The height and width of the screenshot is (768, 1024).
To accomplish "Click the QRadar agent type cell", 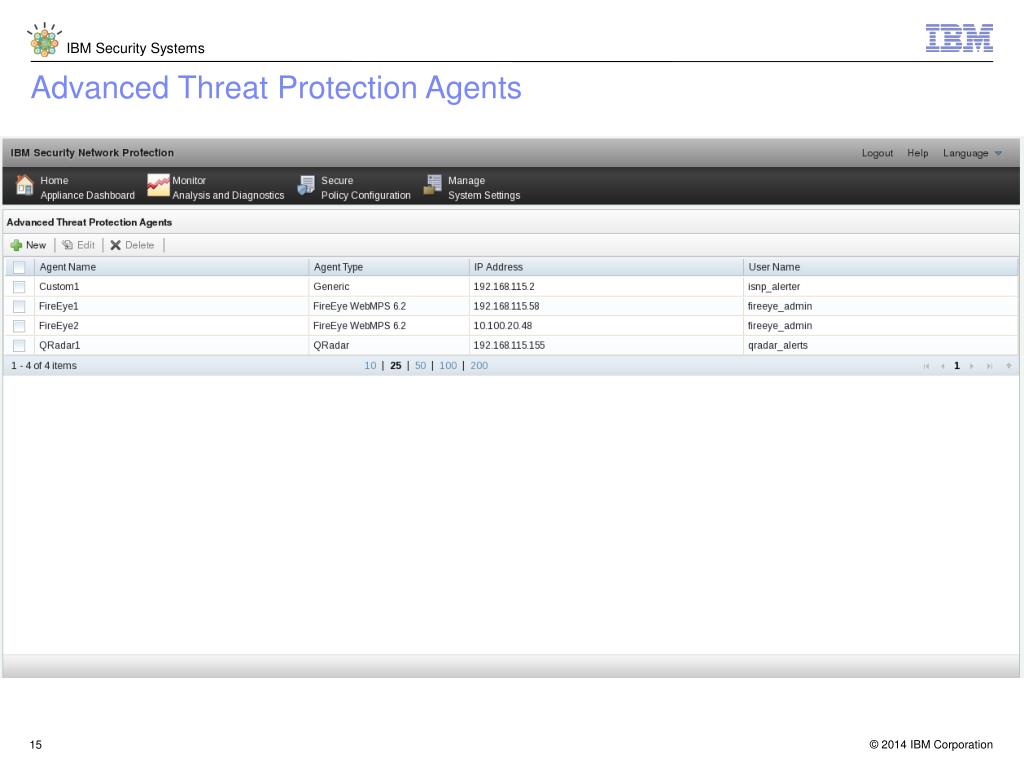I will 389,345.
